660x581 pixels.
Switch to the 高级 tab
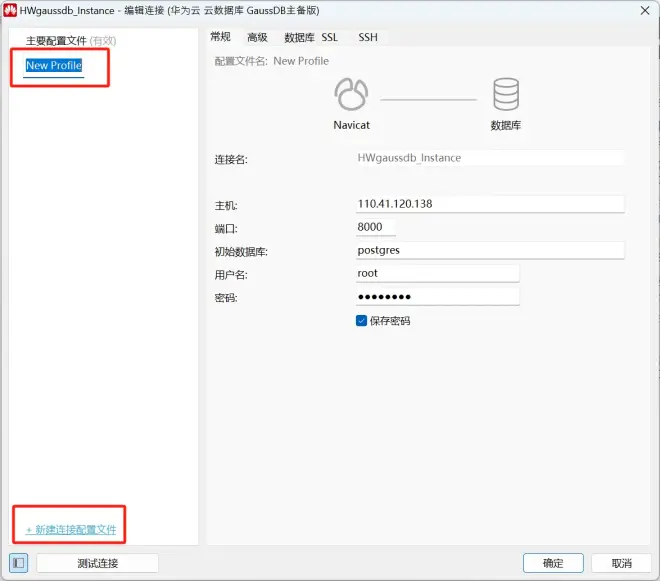pyautogui.click(x=257, y=37)
